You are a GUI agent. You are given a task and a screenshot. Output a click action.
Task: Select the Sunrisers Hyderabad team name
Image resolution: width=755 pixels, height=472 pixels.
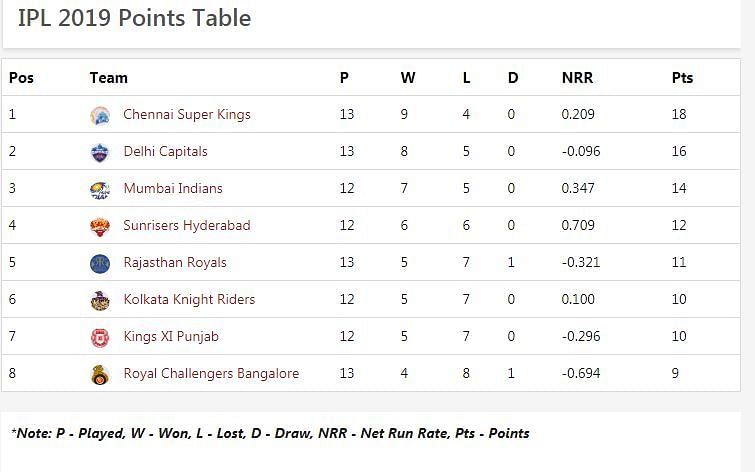[x=186, y=226]
